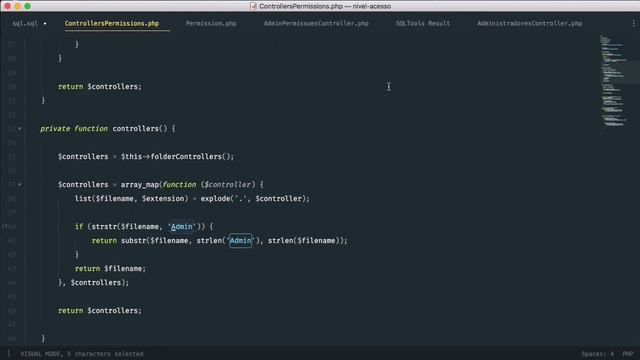Open the AdministradoresController.php tab
The width and height of the screenshot is (640, 360).
tap(529, 24)
